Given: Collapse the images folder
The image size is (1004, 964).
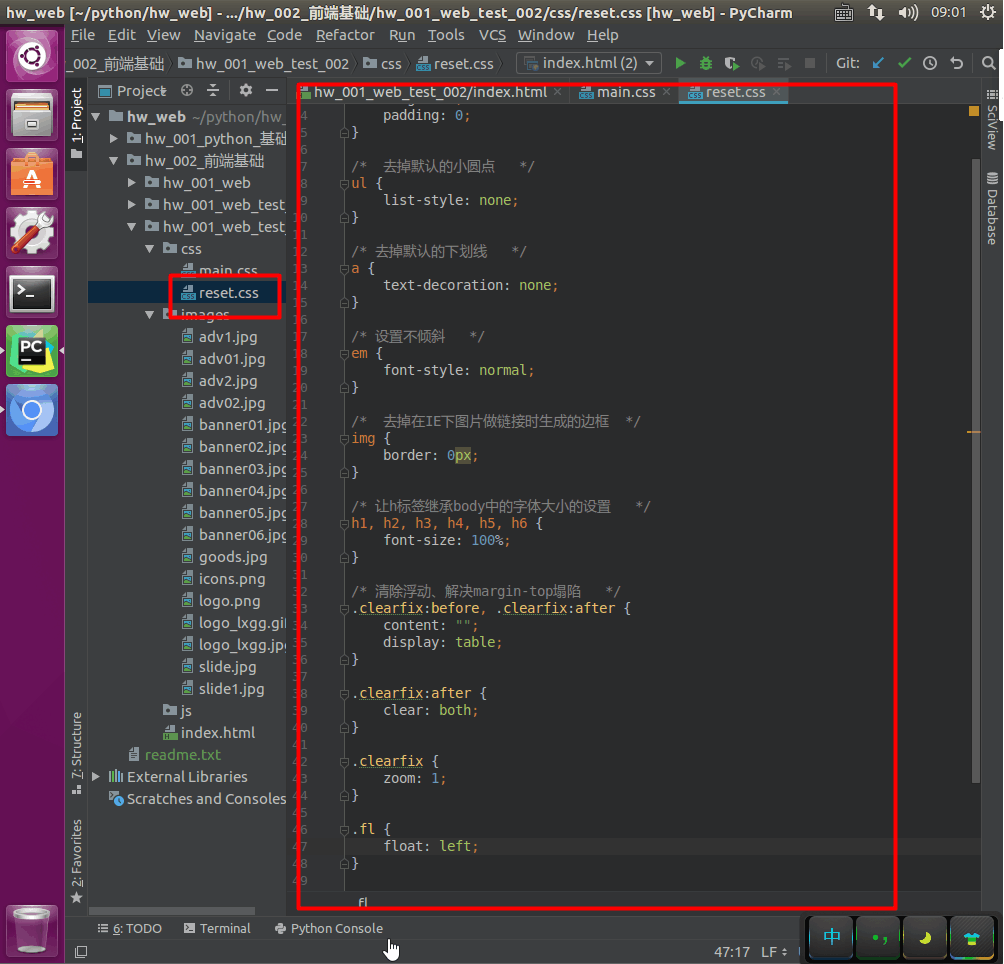Looking at the screenshot, I should tap(150, 315).
